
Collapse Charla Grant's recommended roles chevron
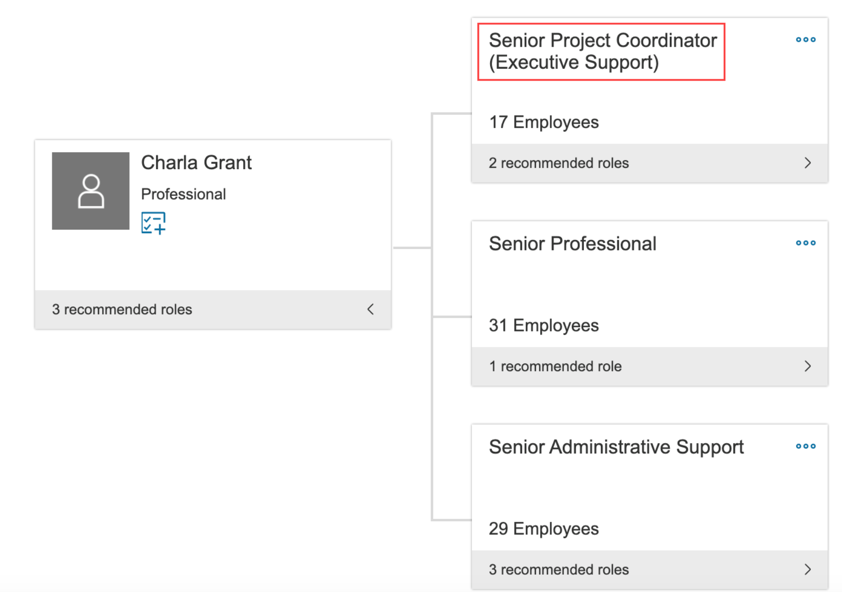tap(370, 309)
